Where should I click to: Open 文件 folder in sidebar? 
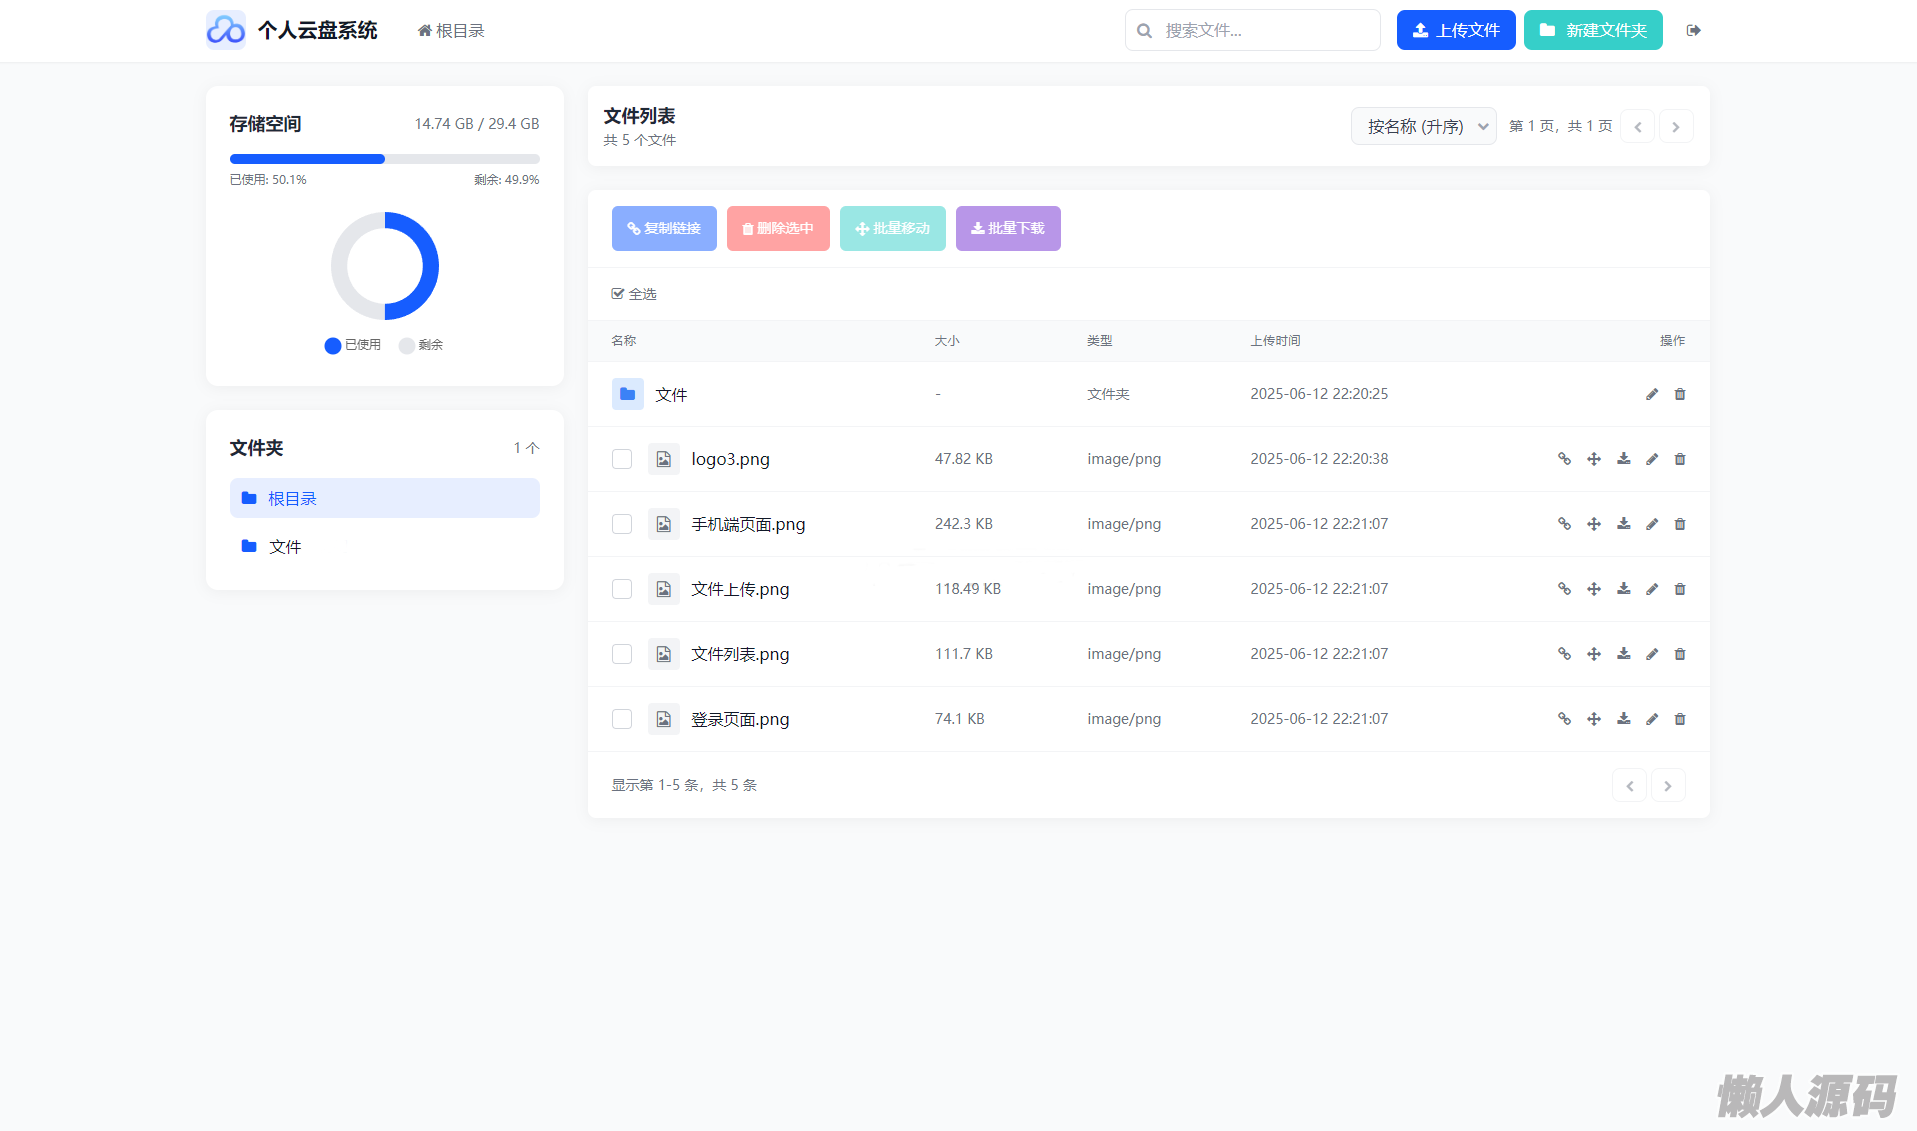point(284,547)
